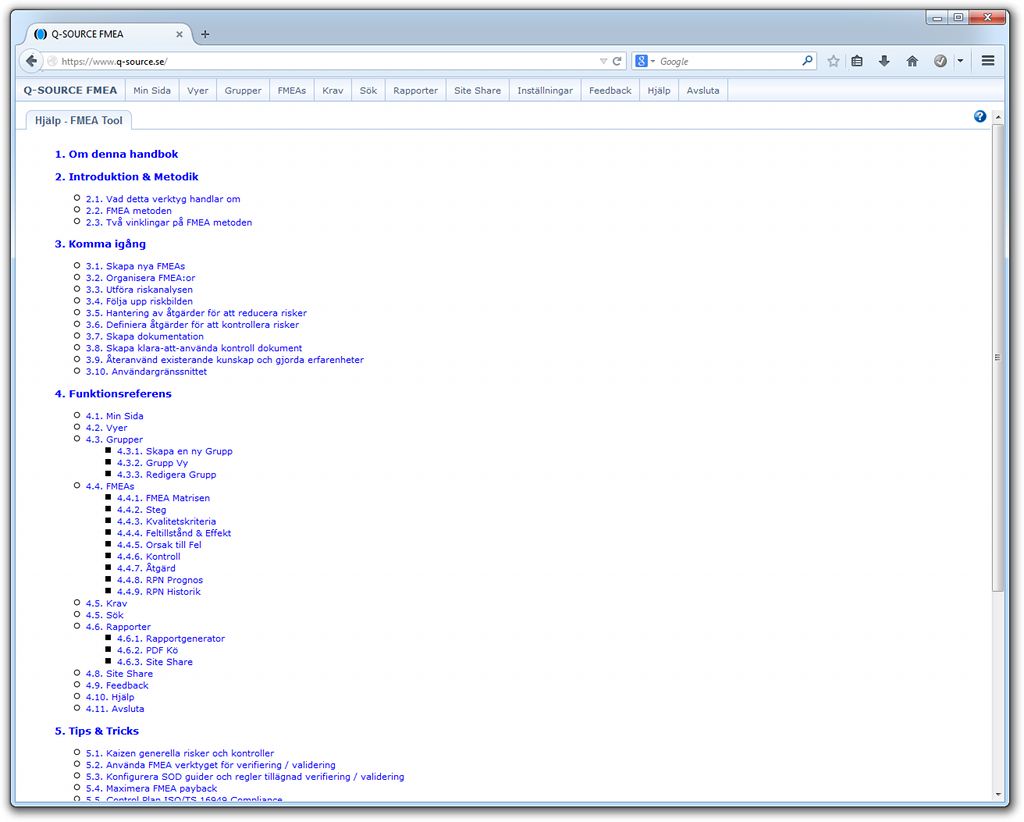Open the Site Share menu

pyautogui.click(x=477, y=90)
